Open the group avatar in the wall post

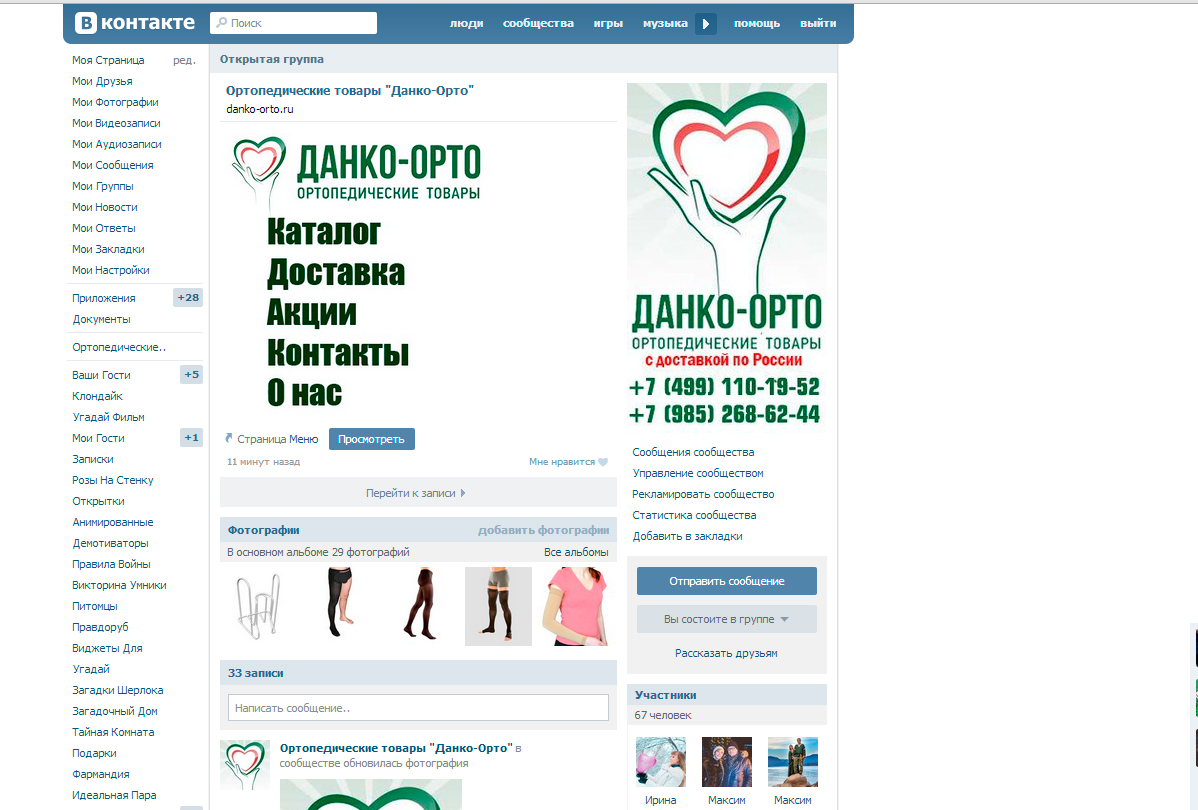point(245,765)
